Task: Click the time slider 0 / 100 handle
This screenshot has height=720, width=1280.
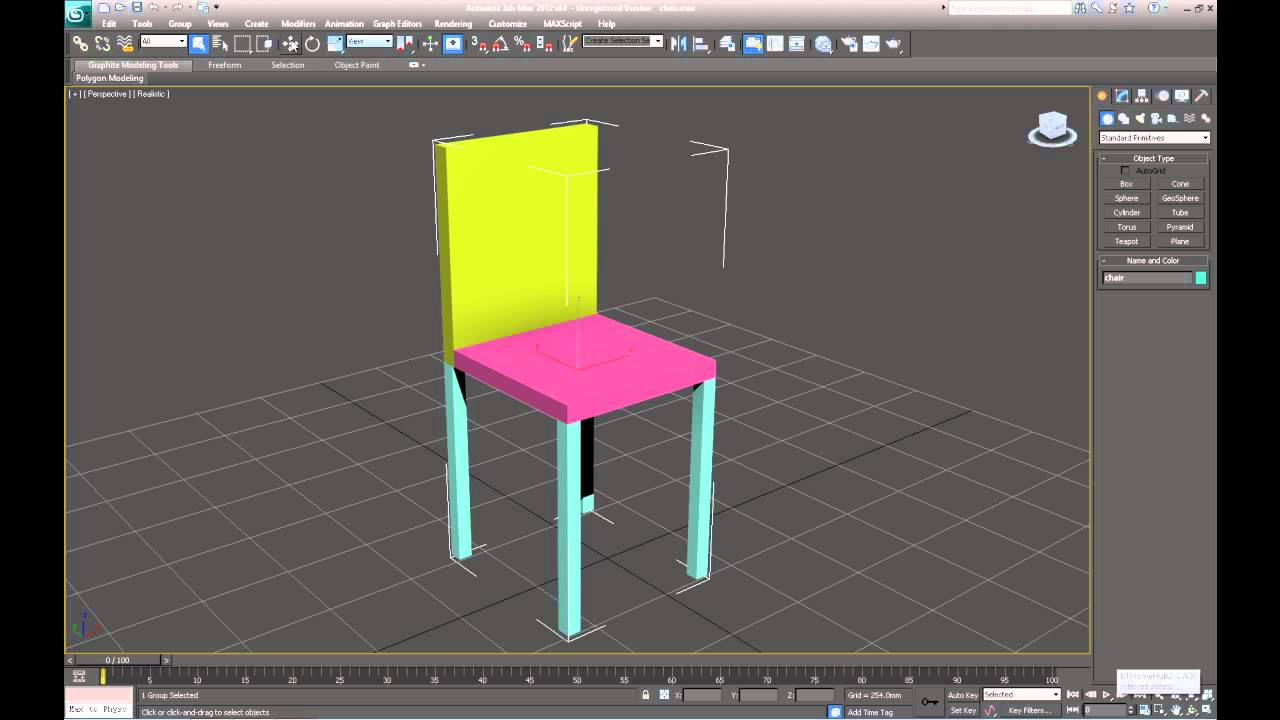Action: pyautogui.click(x=117, y=660)
